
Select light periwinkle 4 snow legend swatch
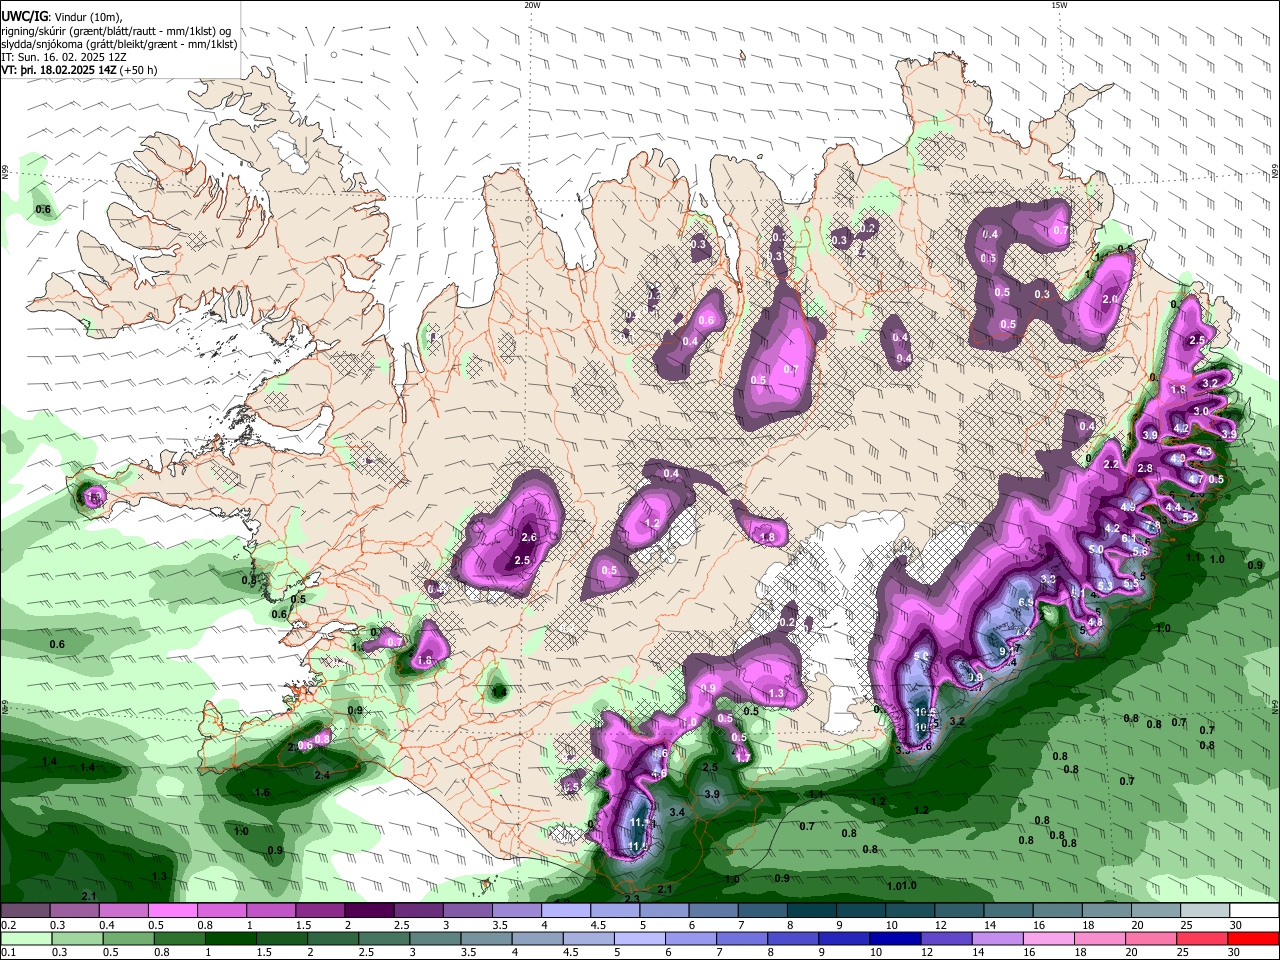[x=566, y=911]
